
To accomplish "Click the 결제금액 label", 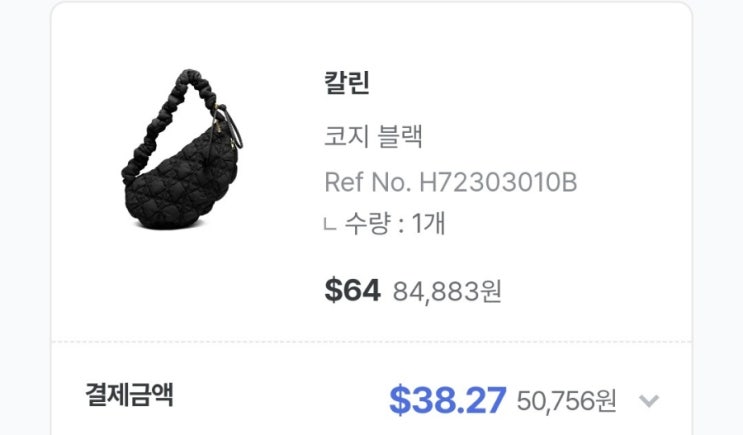I will pos(129,394).
